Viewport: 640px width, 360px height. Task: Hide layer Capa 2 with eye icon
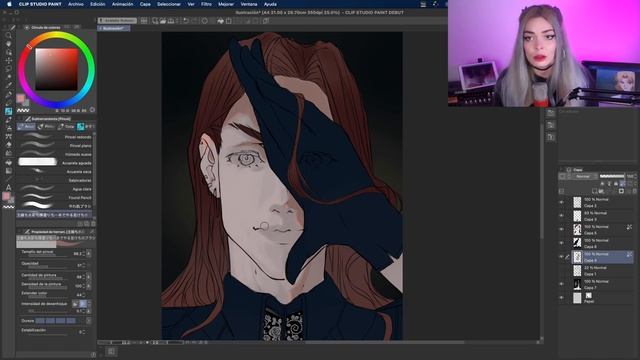tap(561, 202)
